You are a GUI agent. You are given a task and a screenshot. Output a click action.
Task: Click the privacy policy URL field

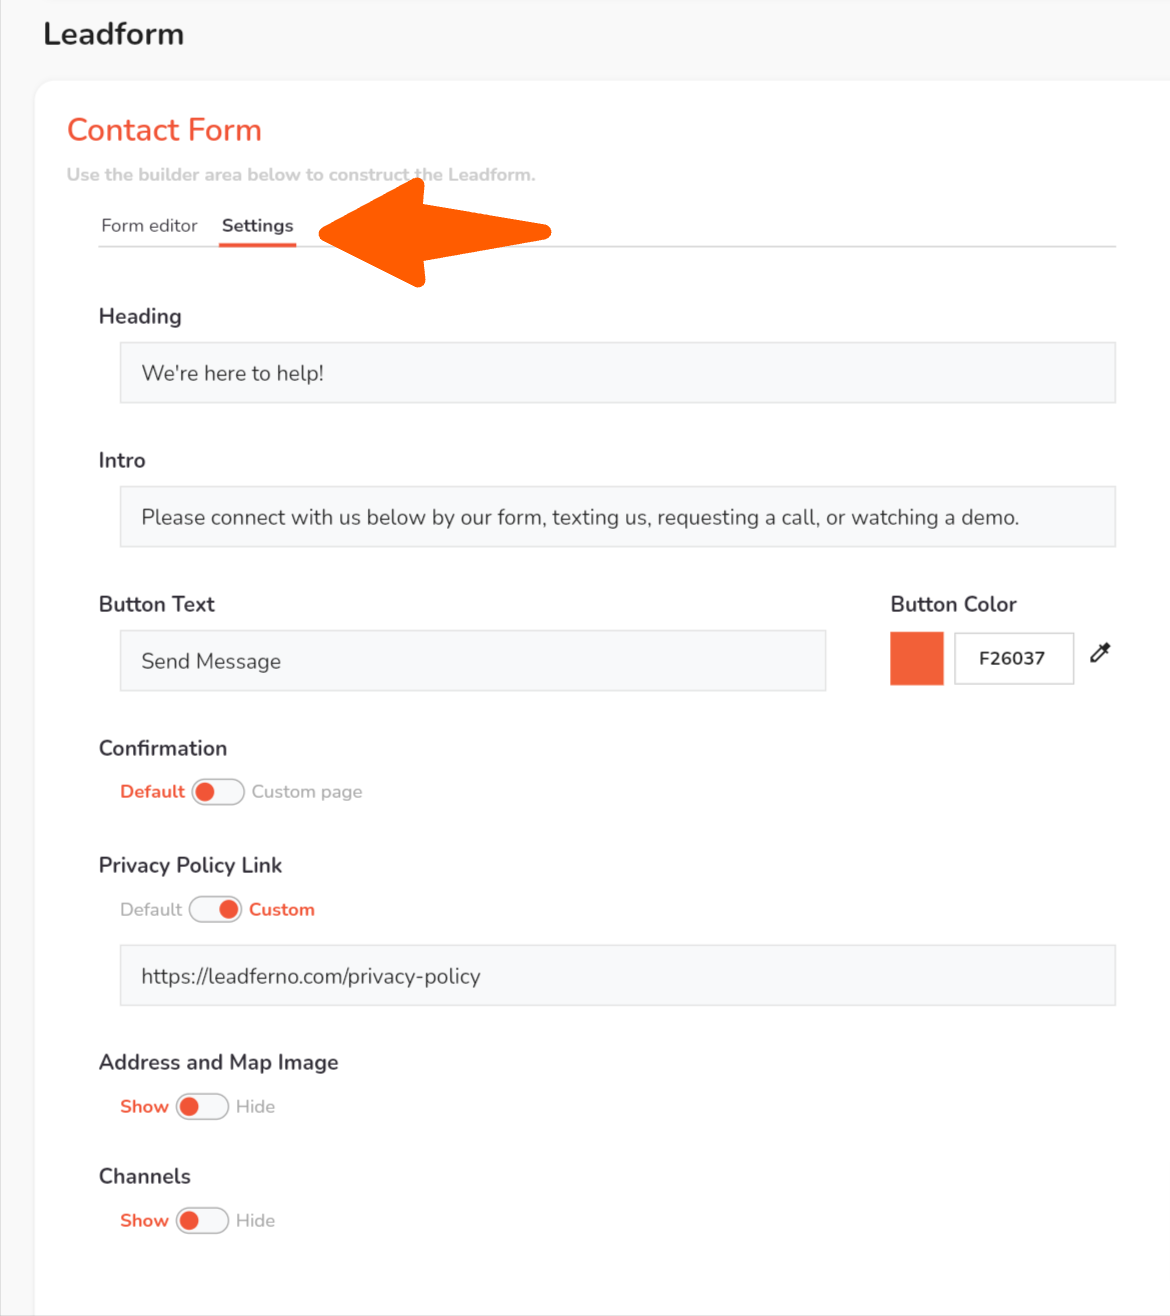coord(617,976)
